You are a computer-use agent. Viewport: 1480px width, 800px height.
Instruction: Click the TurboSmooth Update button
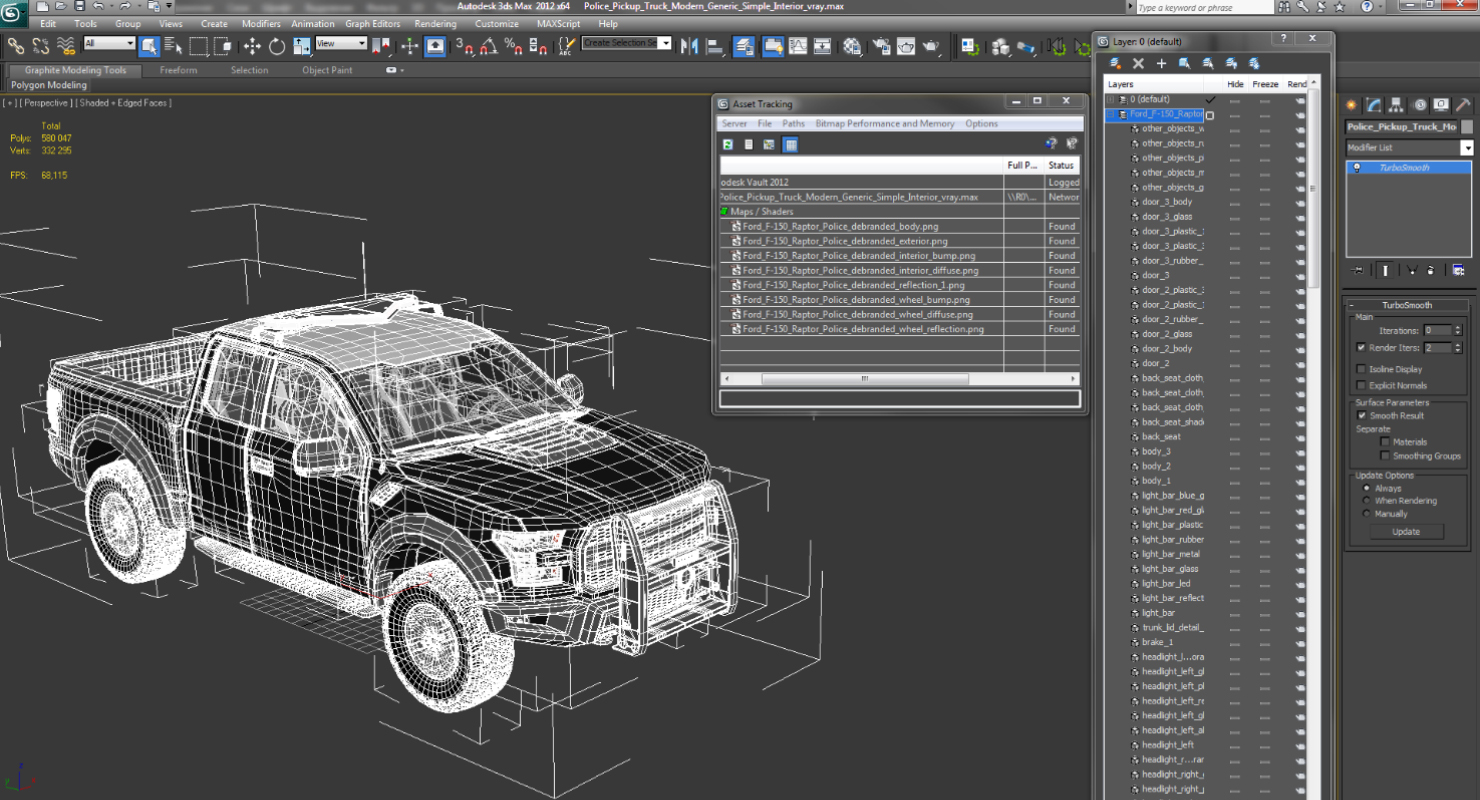coord(1406,532)
